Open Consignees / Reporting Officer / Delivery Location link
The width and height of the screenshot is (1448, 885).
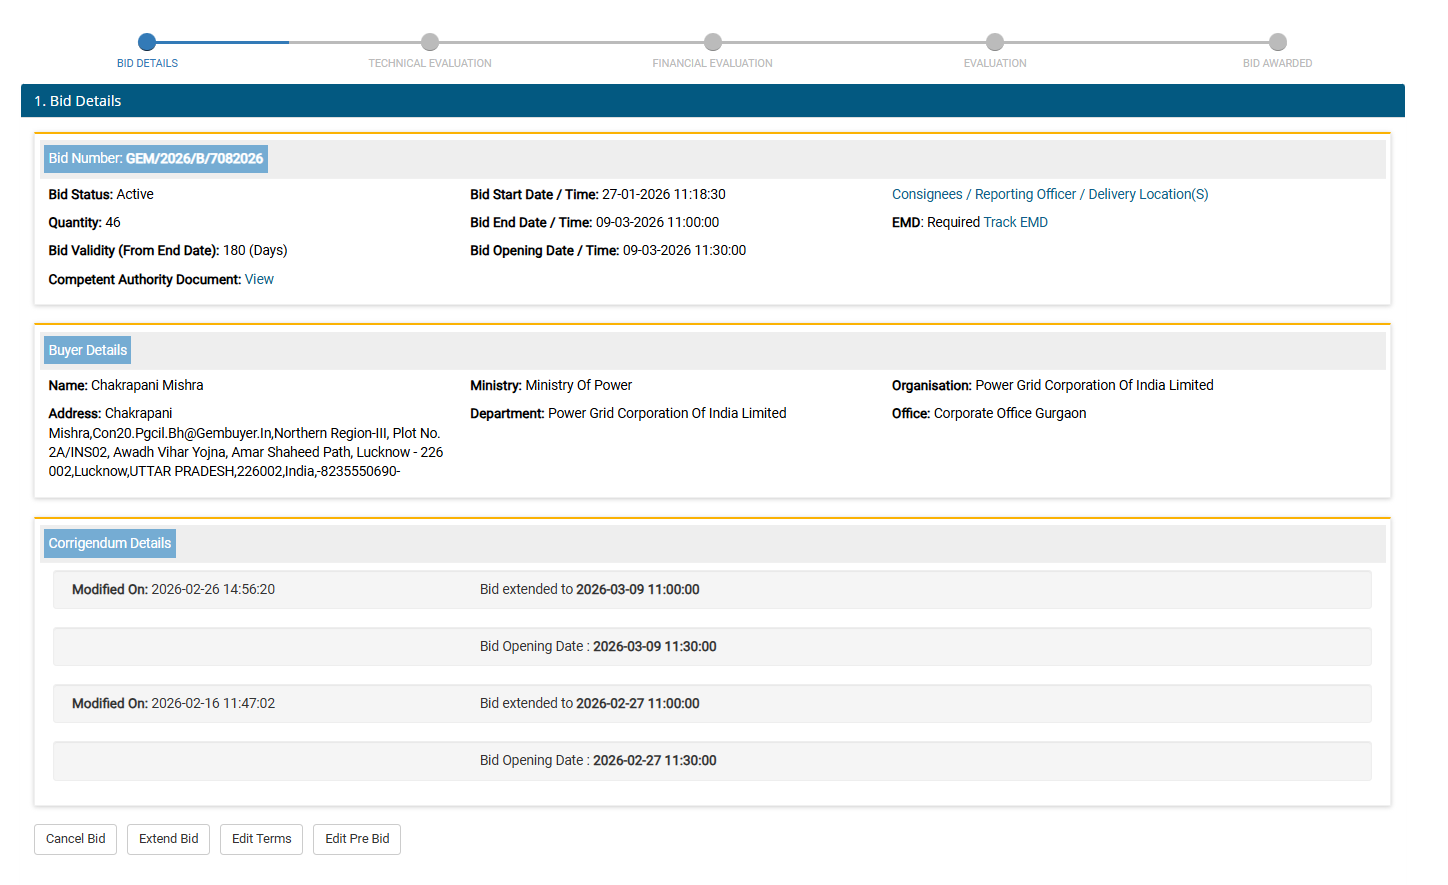(x=1050, y=195)
